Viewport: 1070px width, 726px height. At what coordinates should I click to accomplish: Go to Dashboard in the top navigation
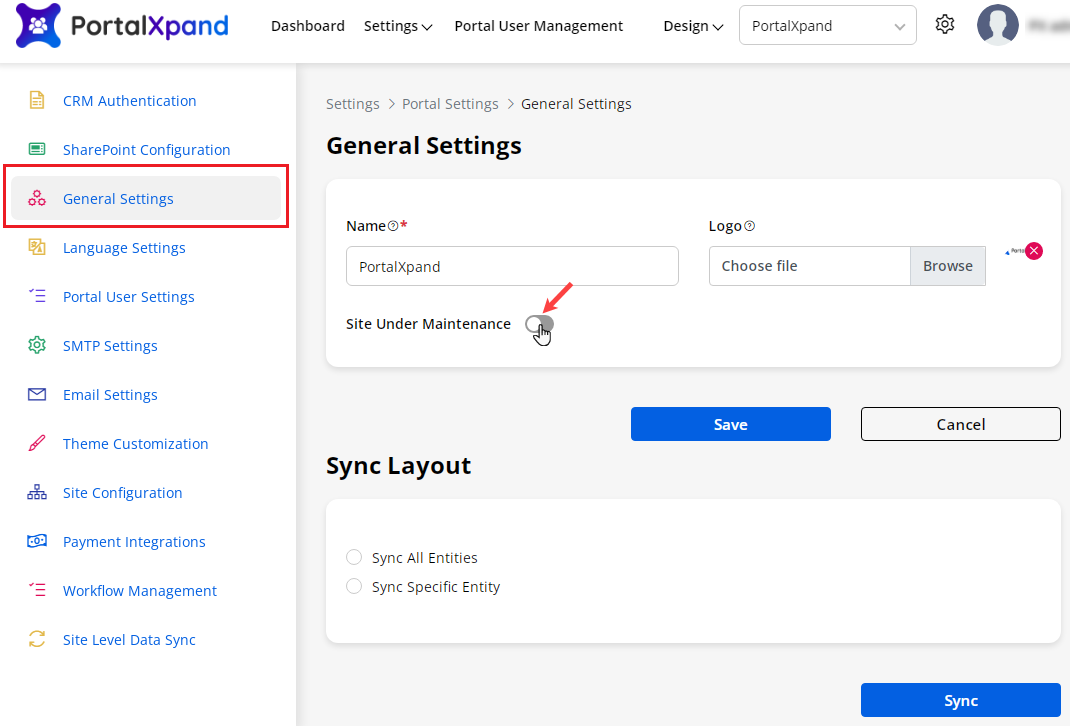point(308,26)
